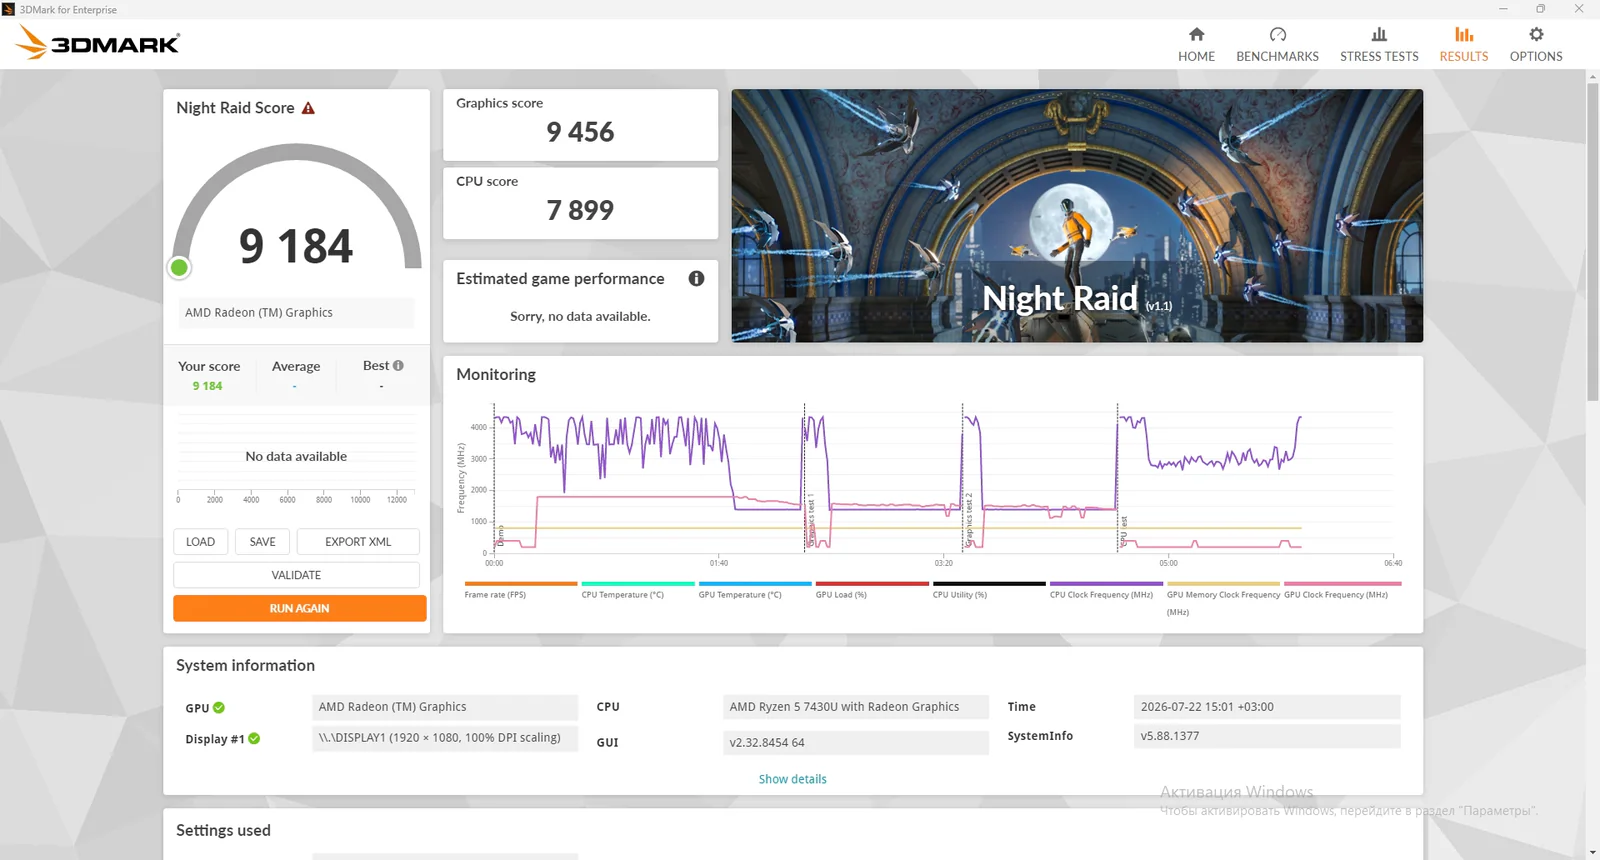Image resolution: width=1600 pixels, height=860 pixels.
Task: Click the green dot on score gauge
Action: (x=179, y=267)
